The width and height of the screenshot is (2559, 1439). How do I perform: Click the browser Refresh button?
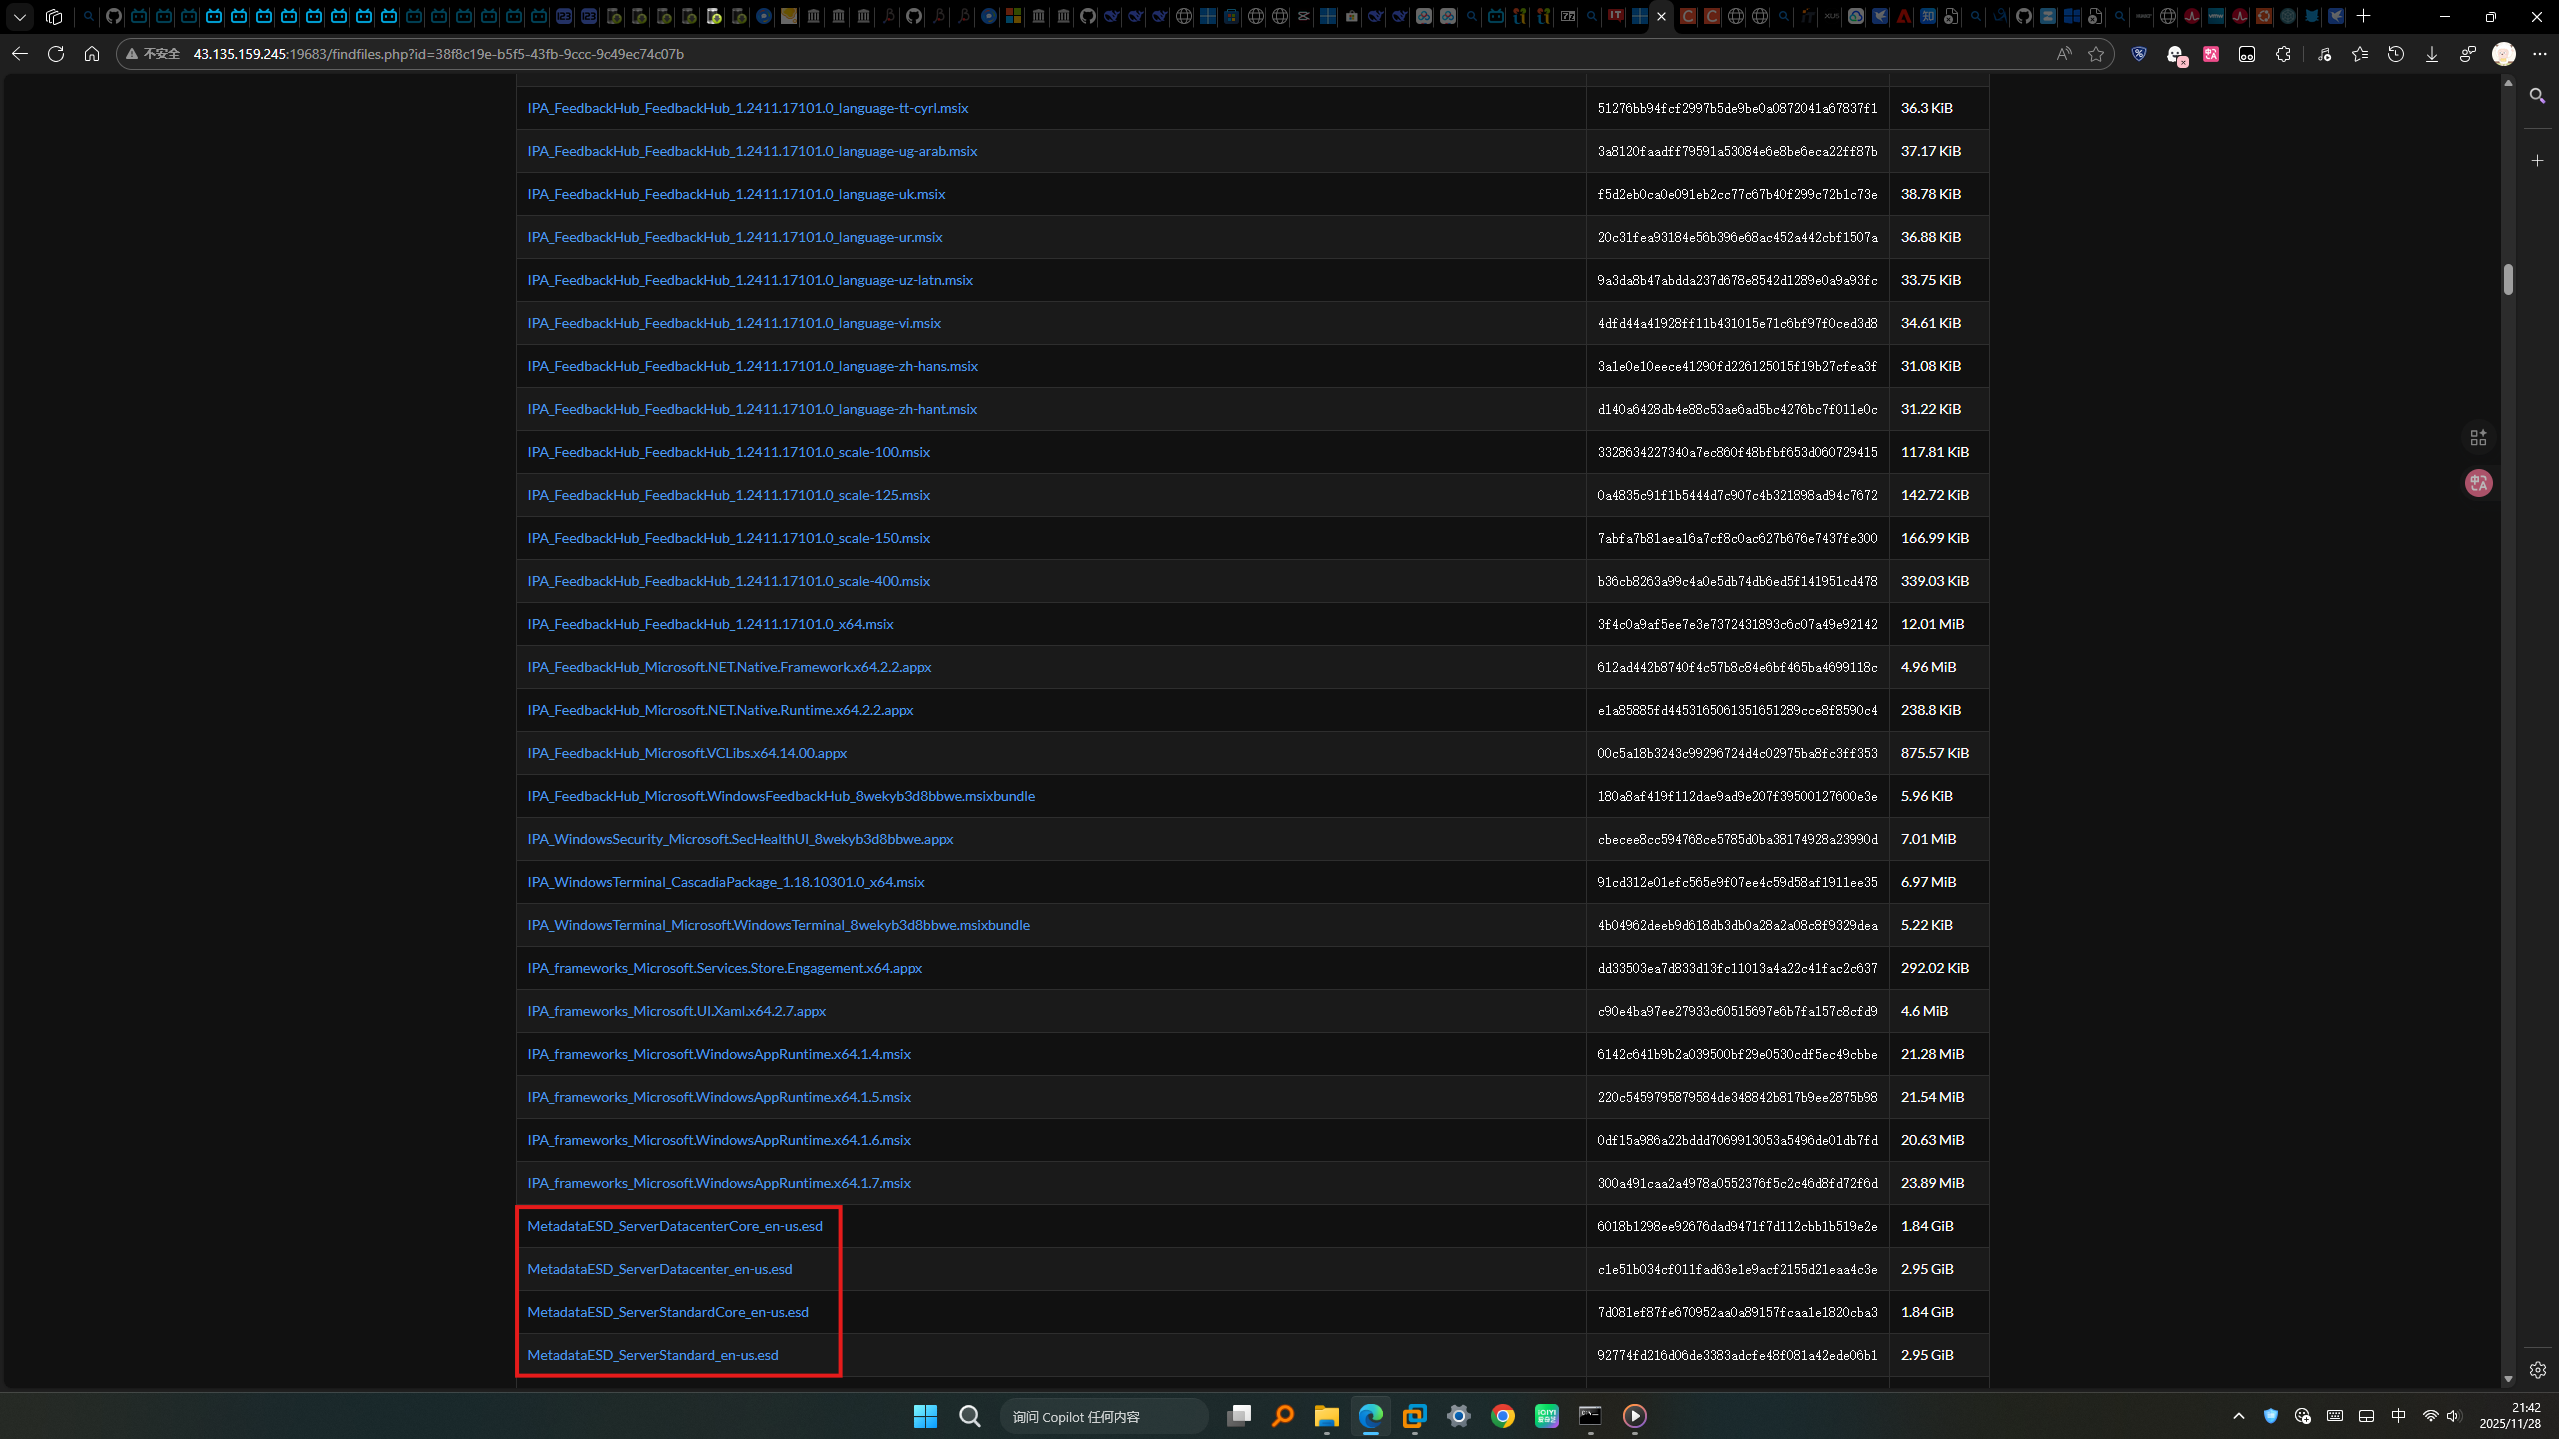click(x=56, y=54)
